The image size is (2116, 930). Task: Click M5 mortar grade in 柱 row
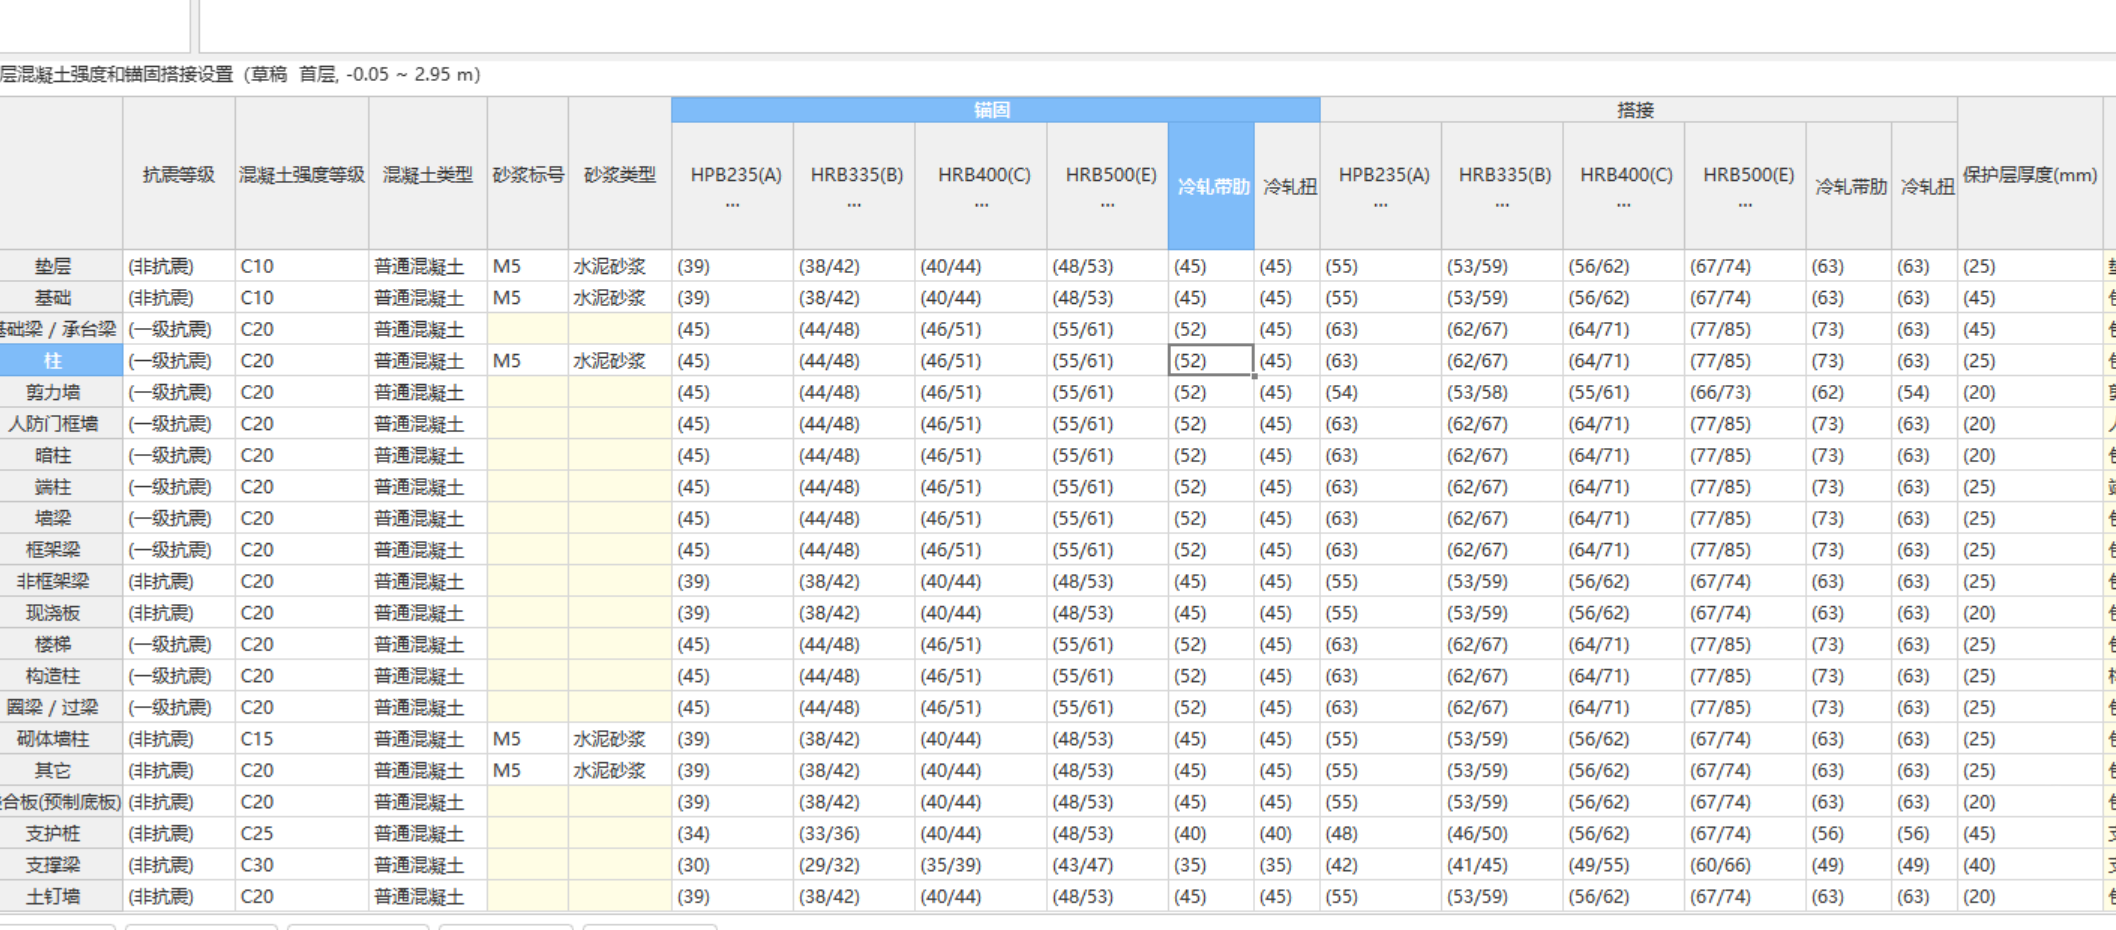pos(528,361)
